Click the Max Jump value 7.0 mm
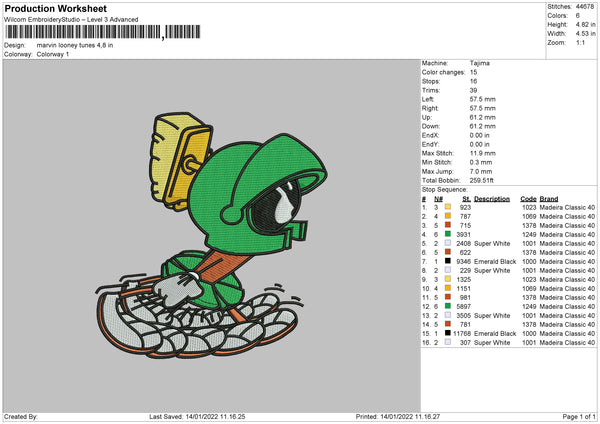The image size is (600, 424). tap(481, 171)
